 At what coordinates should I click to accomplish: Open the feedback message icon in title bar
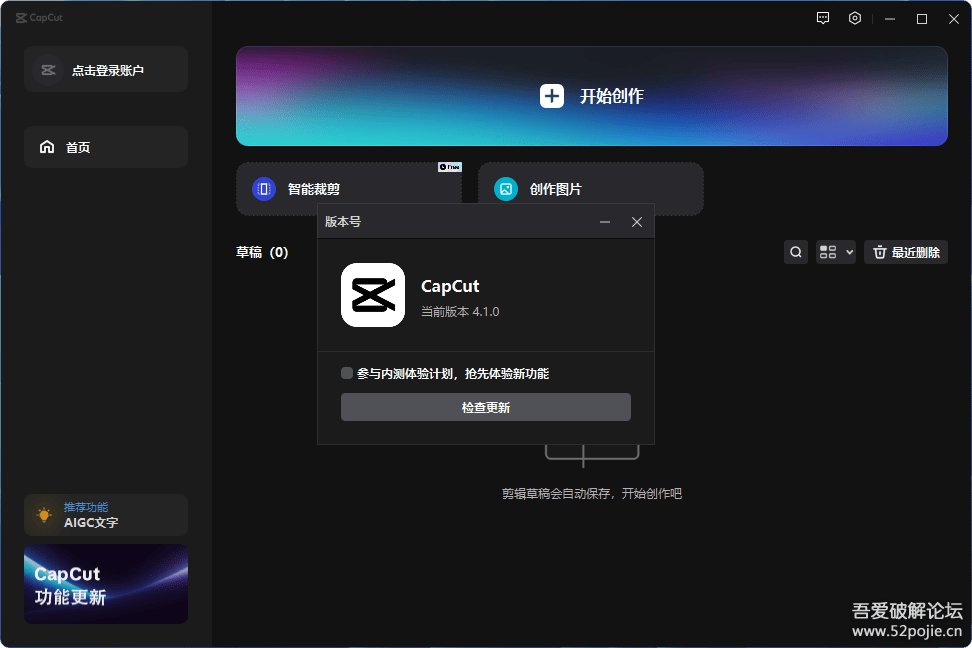pos(823,18)
